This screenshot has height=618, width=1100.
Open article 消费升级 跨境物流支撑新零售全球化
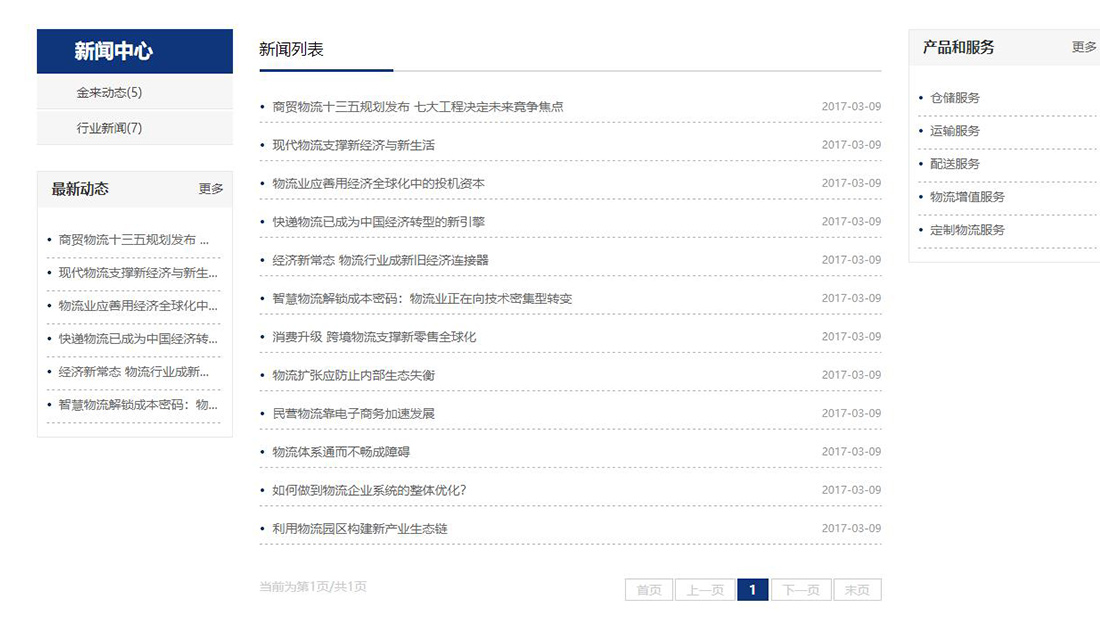point(374,337)
